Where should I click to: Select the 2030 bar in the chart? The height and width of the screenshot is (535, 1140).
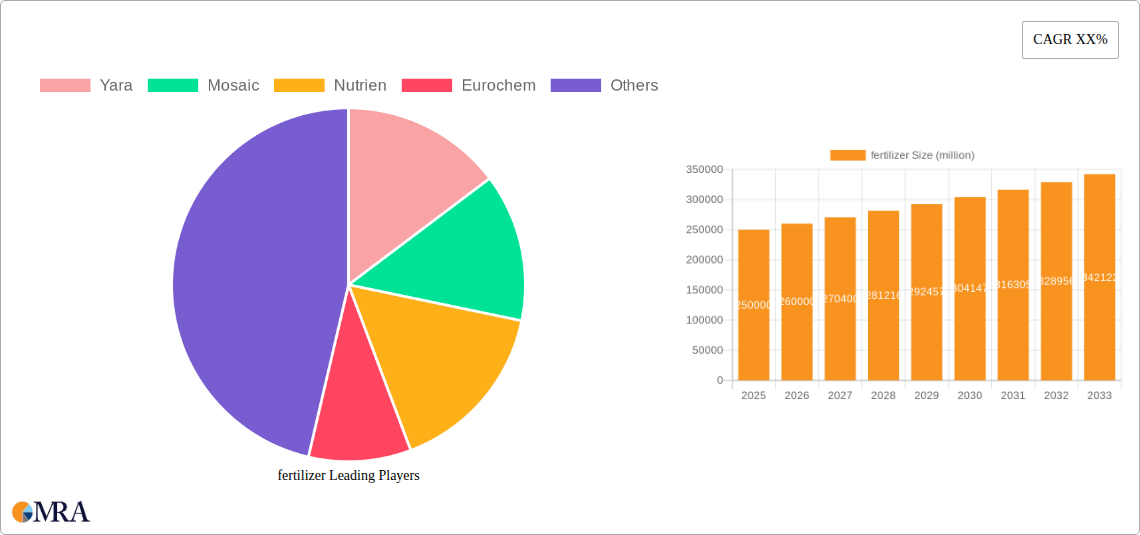coord(970,289)
